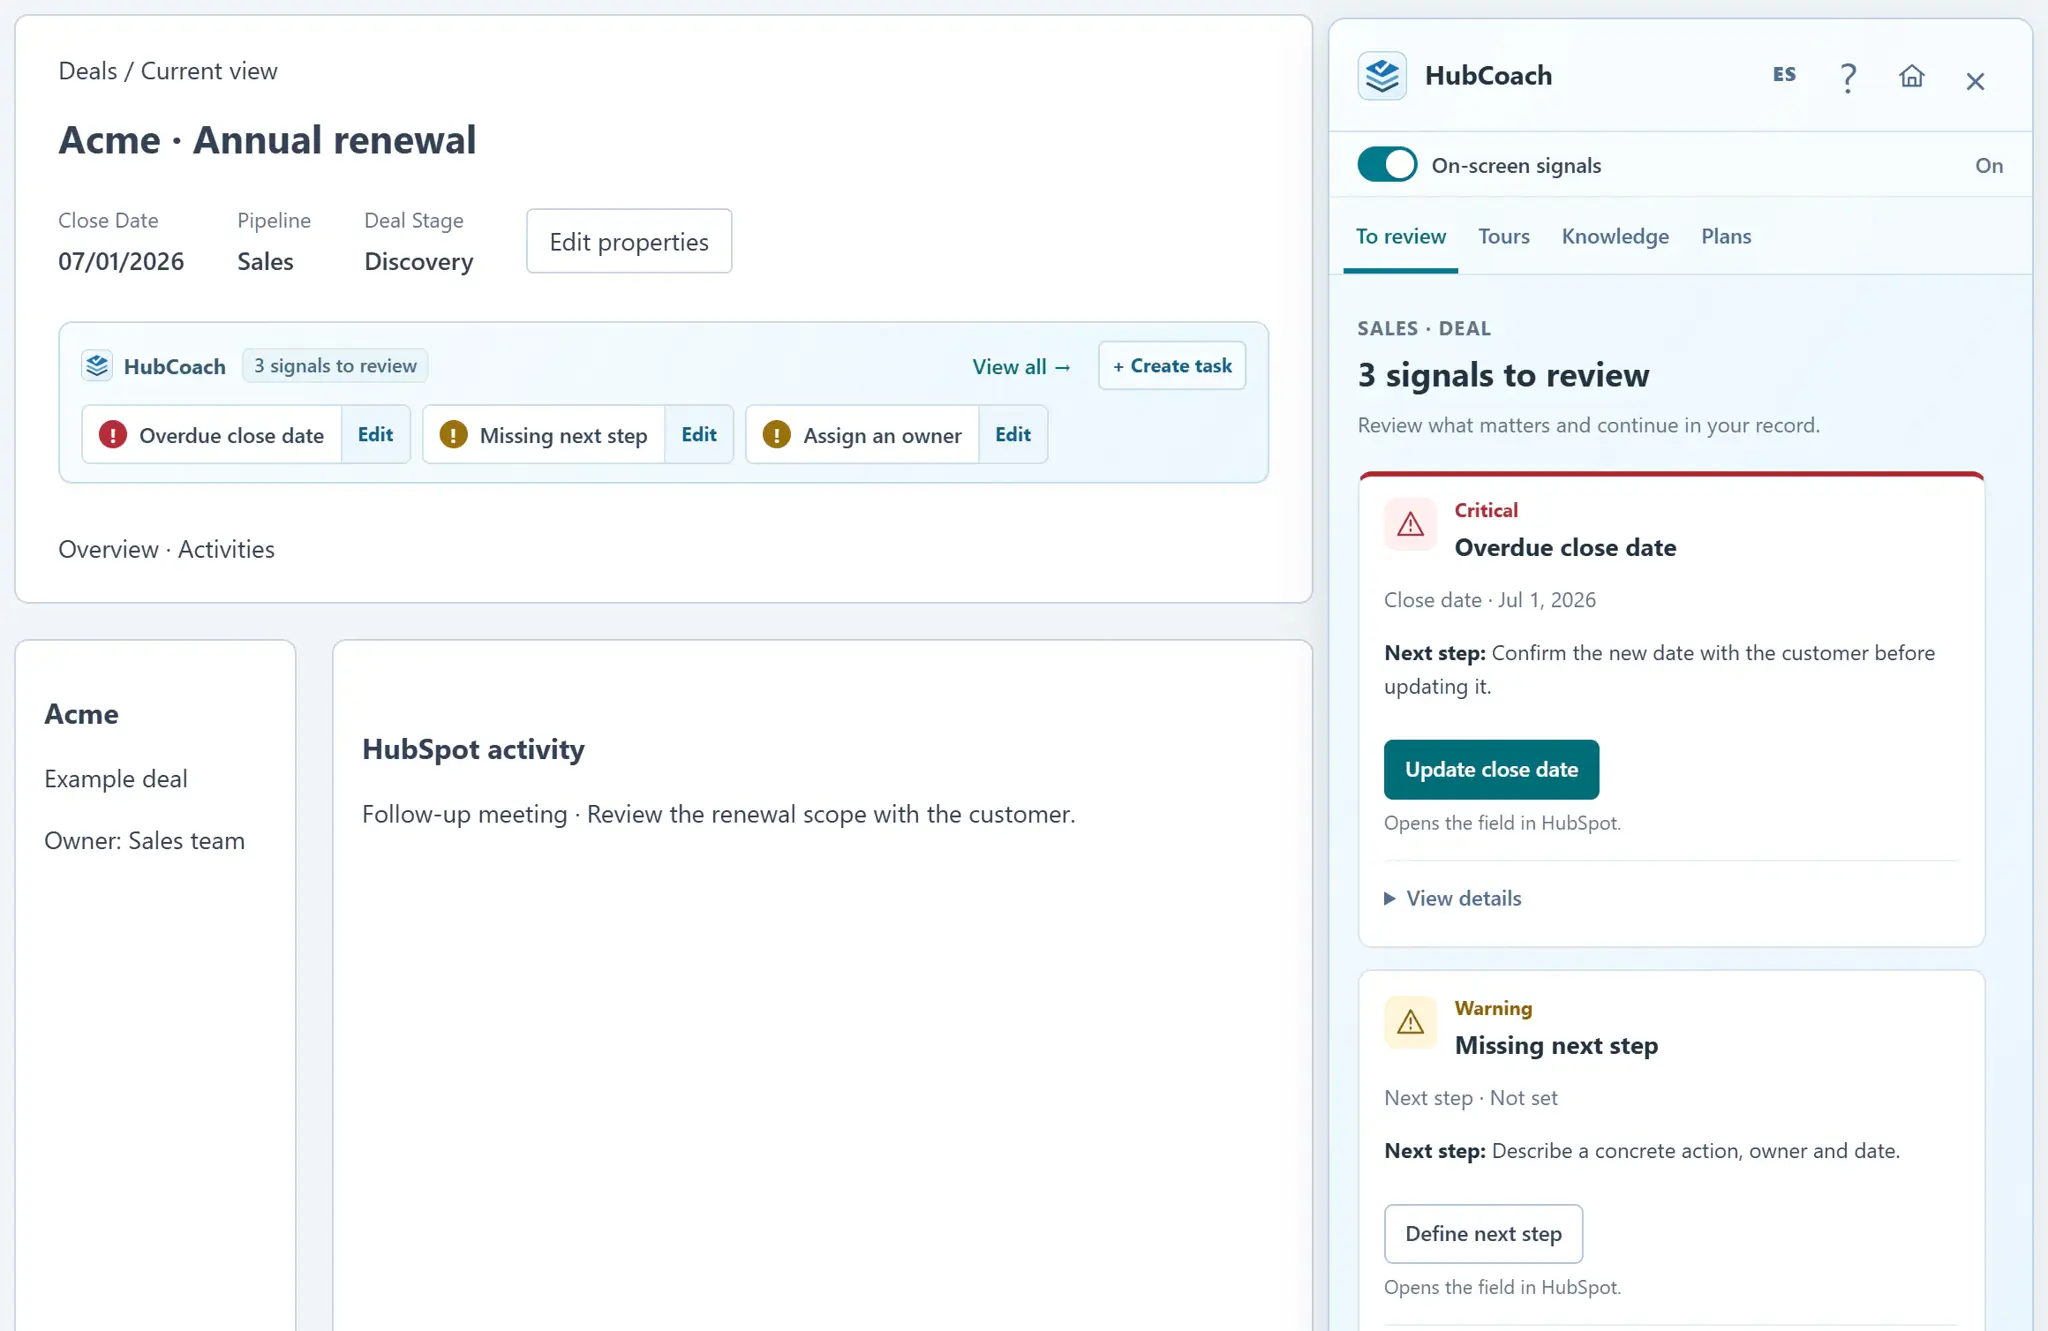Click the Pipeline value Sales
The image size is (2048, 1331).
pyautogui.click(x=265, y=262)
